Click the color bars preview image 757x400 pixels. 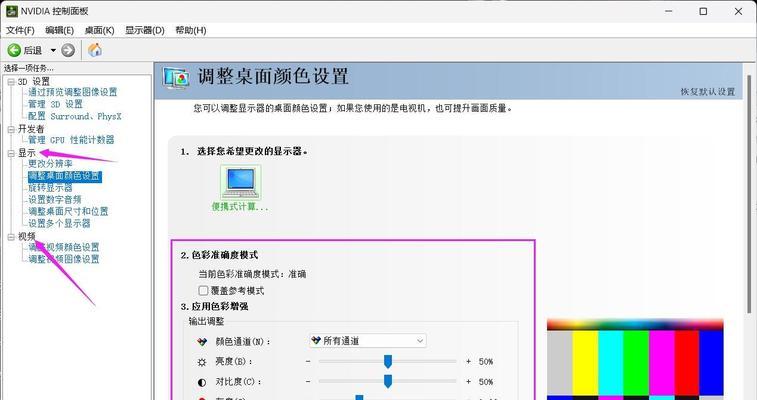tap(635, 359)
